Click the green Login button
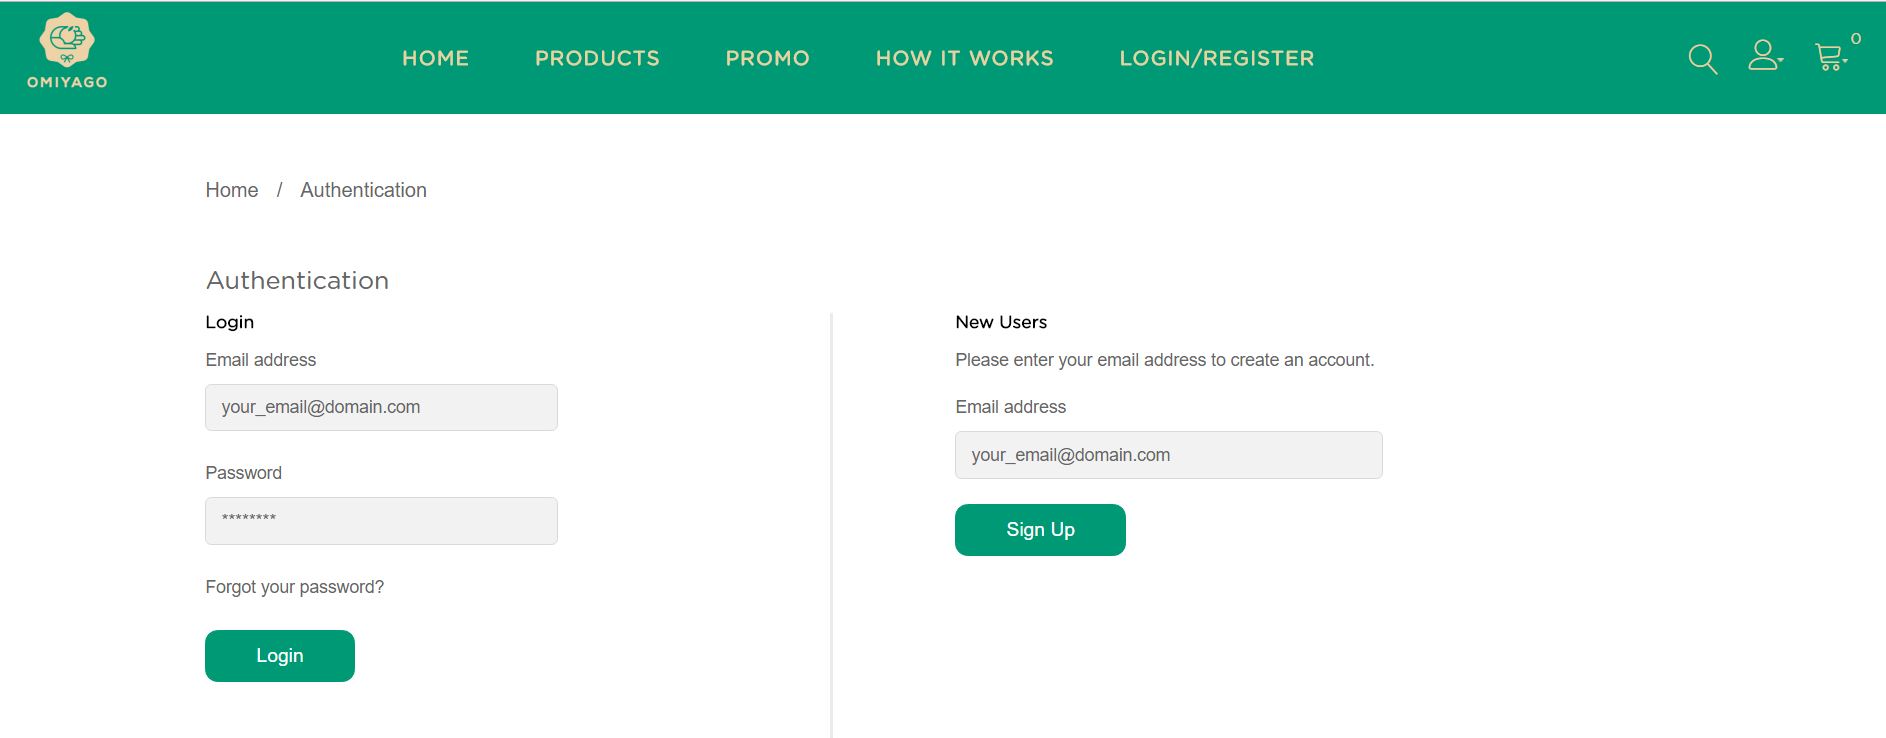 (280, 656)
